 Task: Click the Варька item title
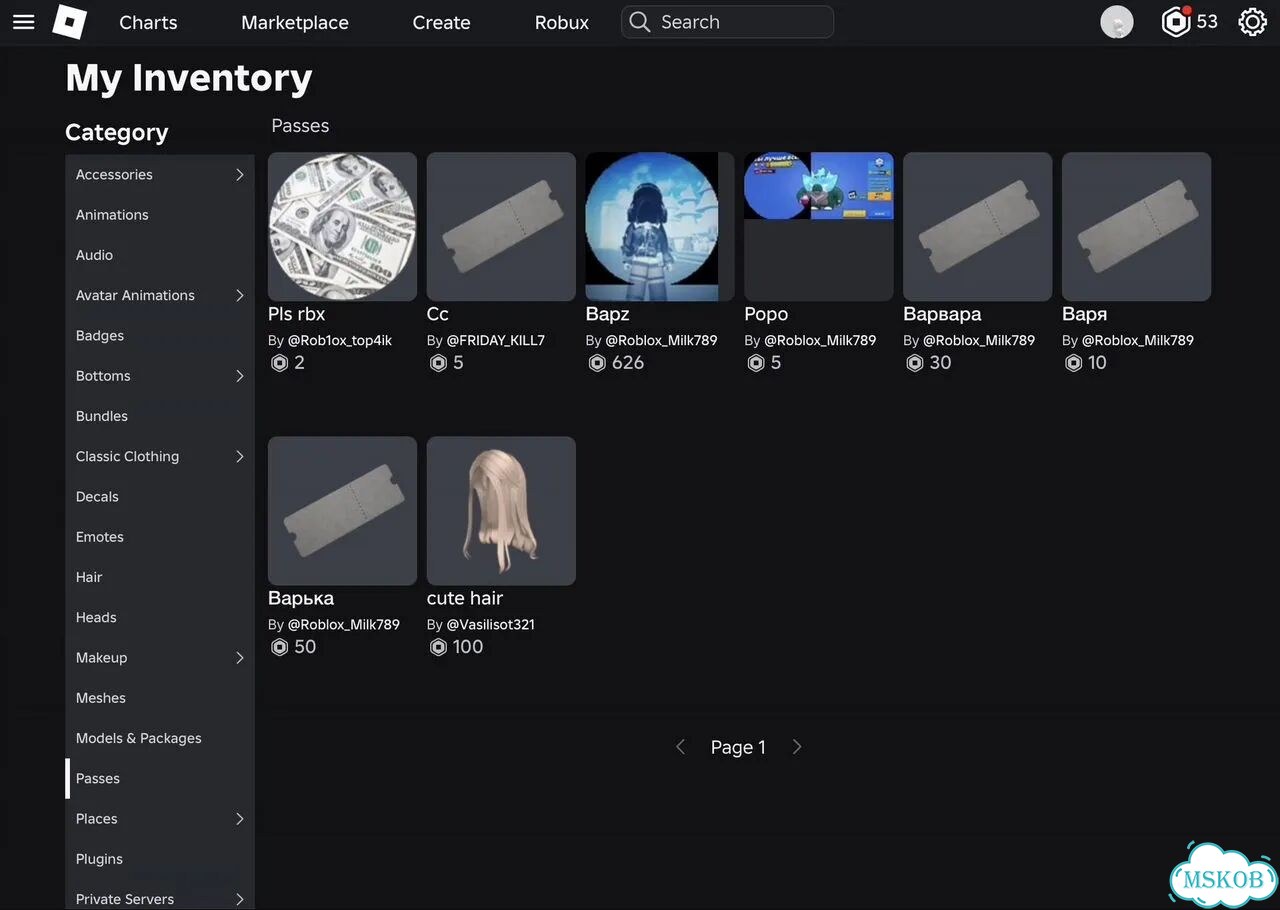301,598
